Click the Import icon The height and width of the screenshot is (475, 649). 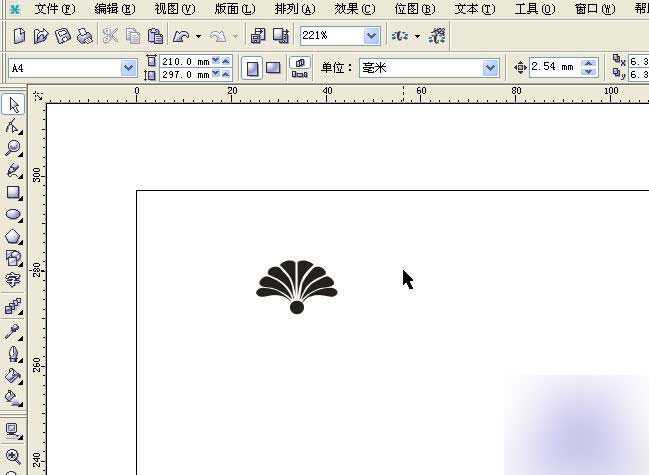258,36
